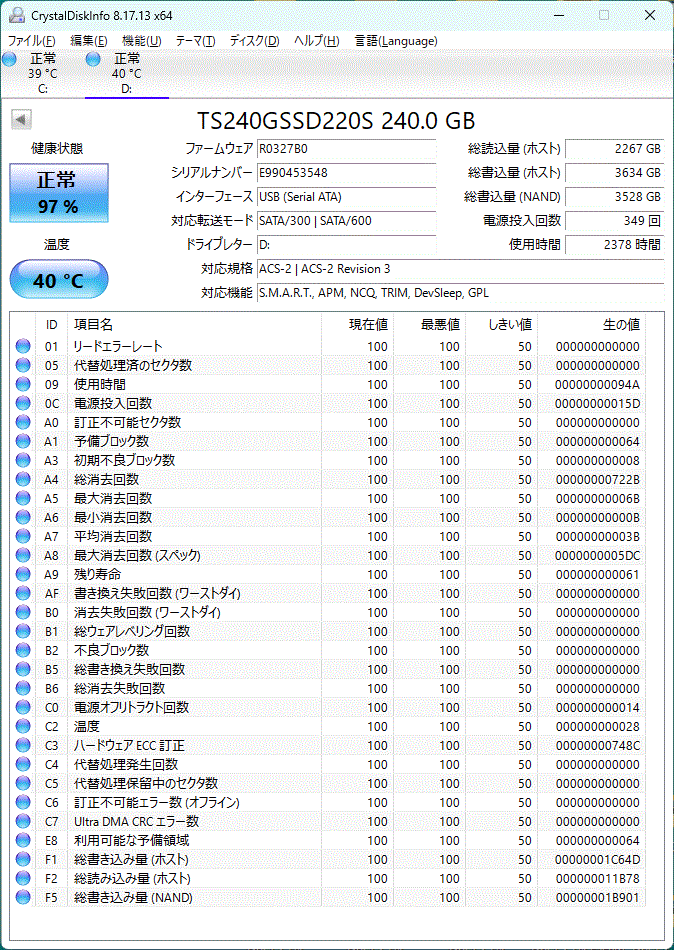Click the CrystalDiskInfo app icon in title bar
The height and width of the screenshot is (950, 674).
coord(18,16)
